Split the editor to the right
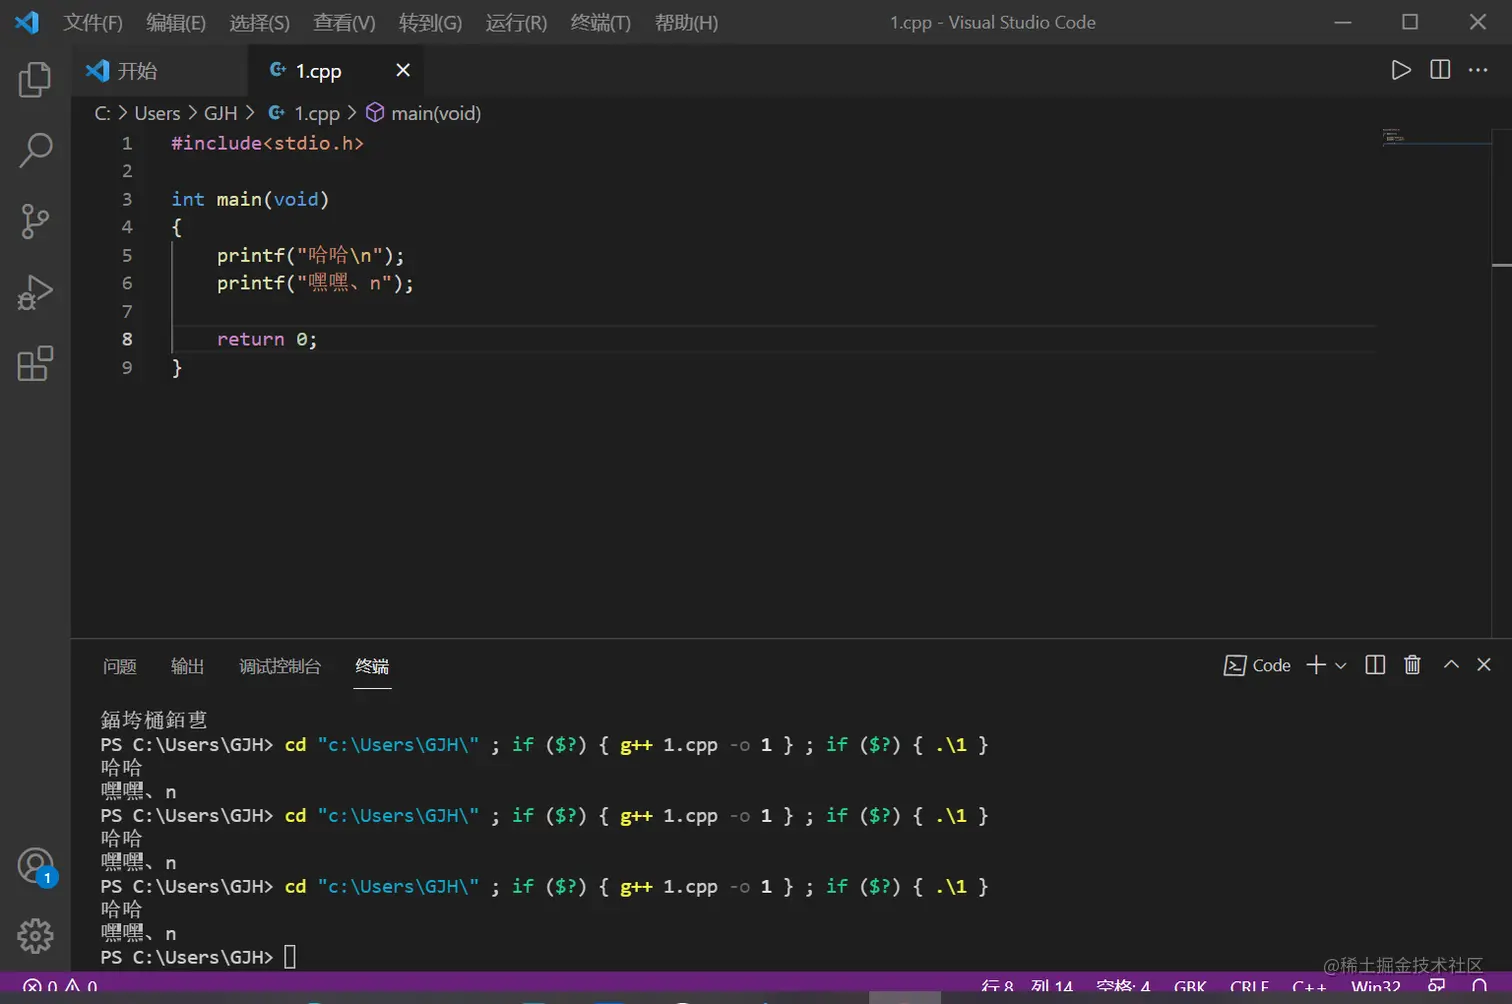1512x1004 pixels. click(x=1440, y=70)
